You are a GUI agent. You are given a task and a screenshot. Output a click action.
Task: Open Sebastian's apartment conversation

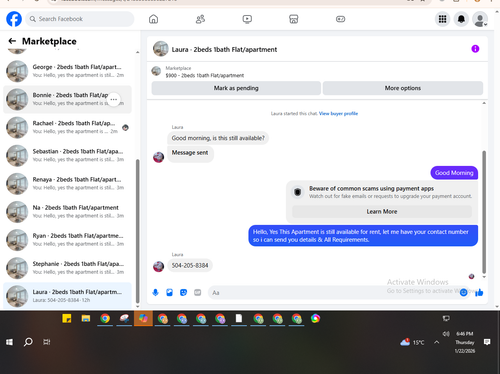coord(67,155)
